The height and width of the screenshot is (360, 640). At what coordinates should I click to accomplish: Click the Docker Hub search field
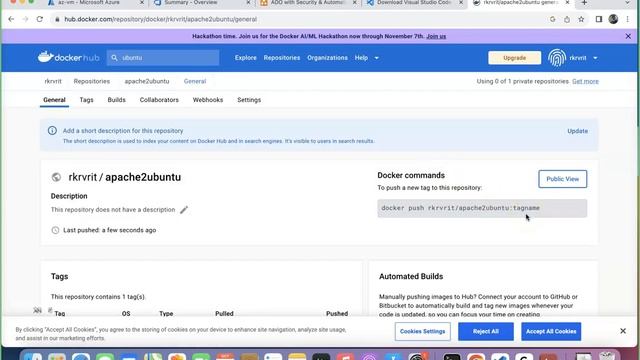point(163,58)
